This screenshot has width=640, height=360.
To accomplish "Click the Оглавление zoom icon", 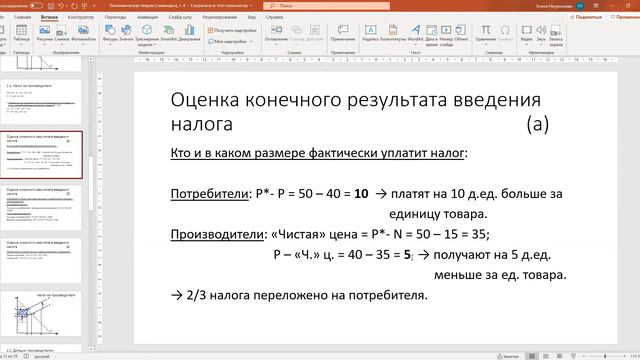I will [276, 33].
